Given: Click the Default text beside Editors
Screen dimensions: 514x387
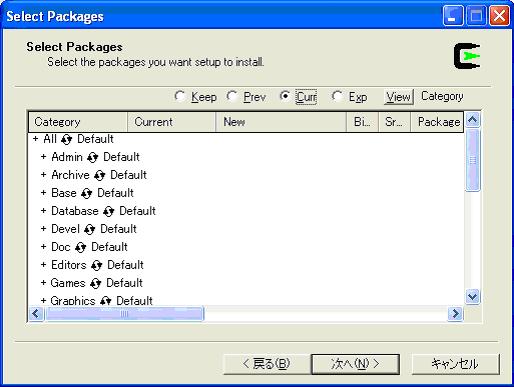Looking at the screenshot, I should 125,265.
